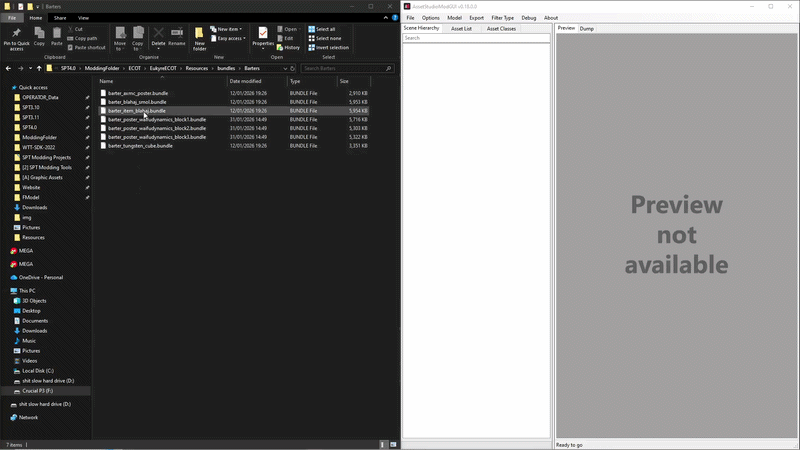Switch to the View ribbon tab
The width and height of the screenshot is (800, 450).
pos(83,18)
